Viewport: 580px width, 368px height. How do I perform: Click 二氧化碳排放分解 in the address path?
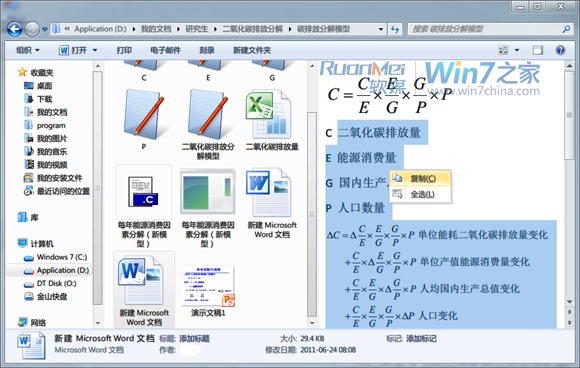pyautogui.click(x=252, y=29)
